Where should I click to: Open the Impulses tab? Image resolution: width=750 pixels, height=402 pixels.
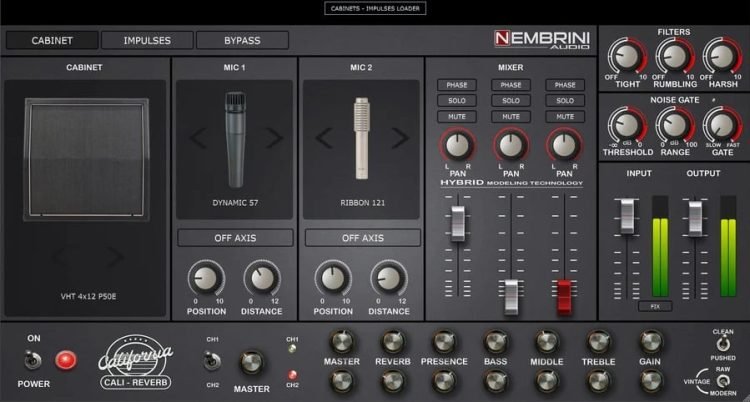coord(147,40)
